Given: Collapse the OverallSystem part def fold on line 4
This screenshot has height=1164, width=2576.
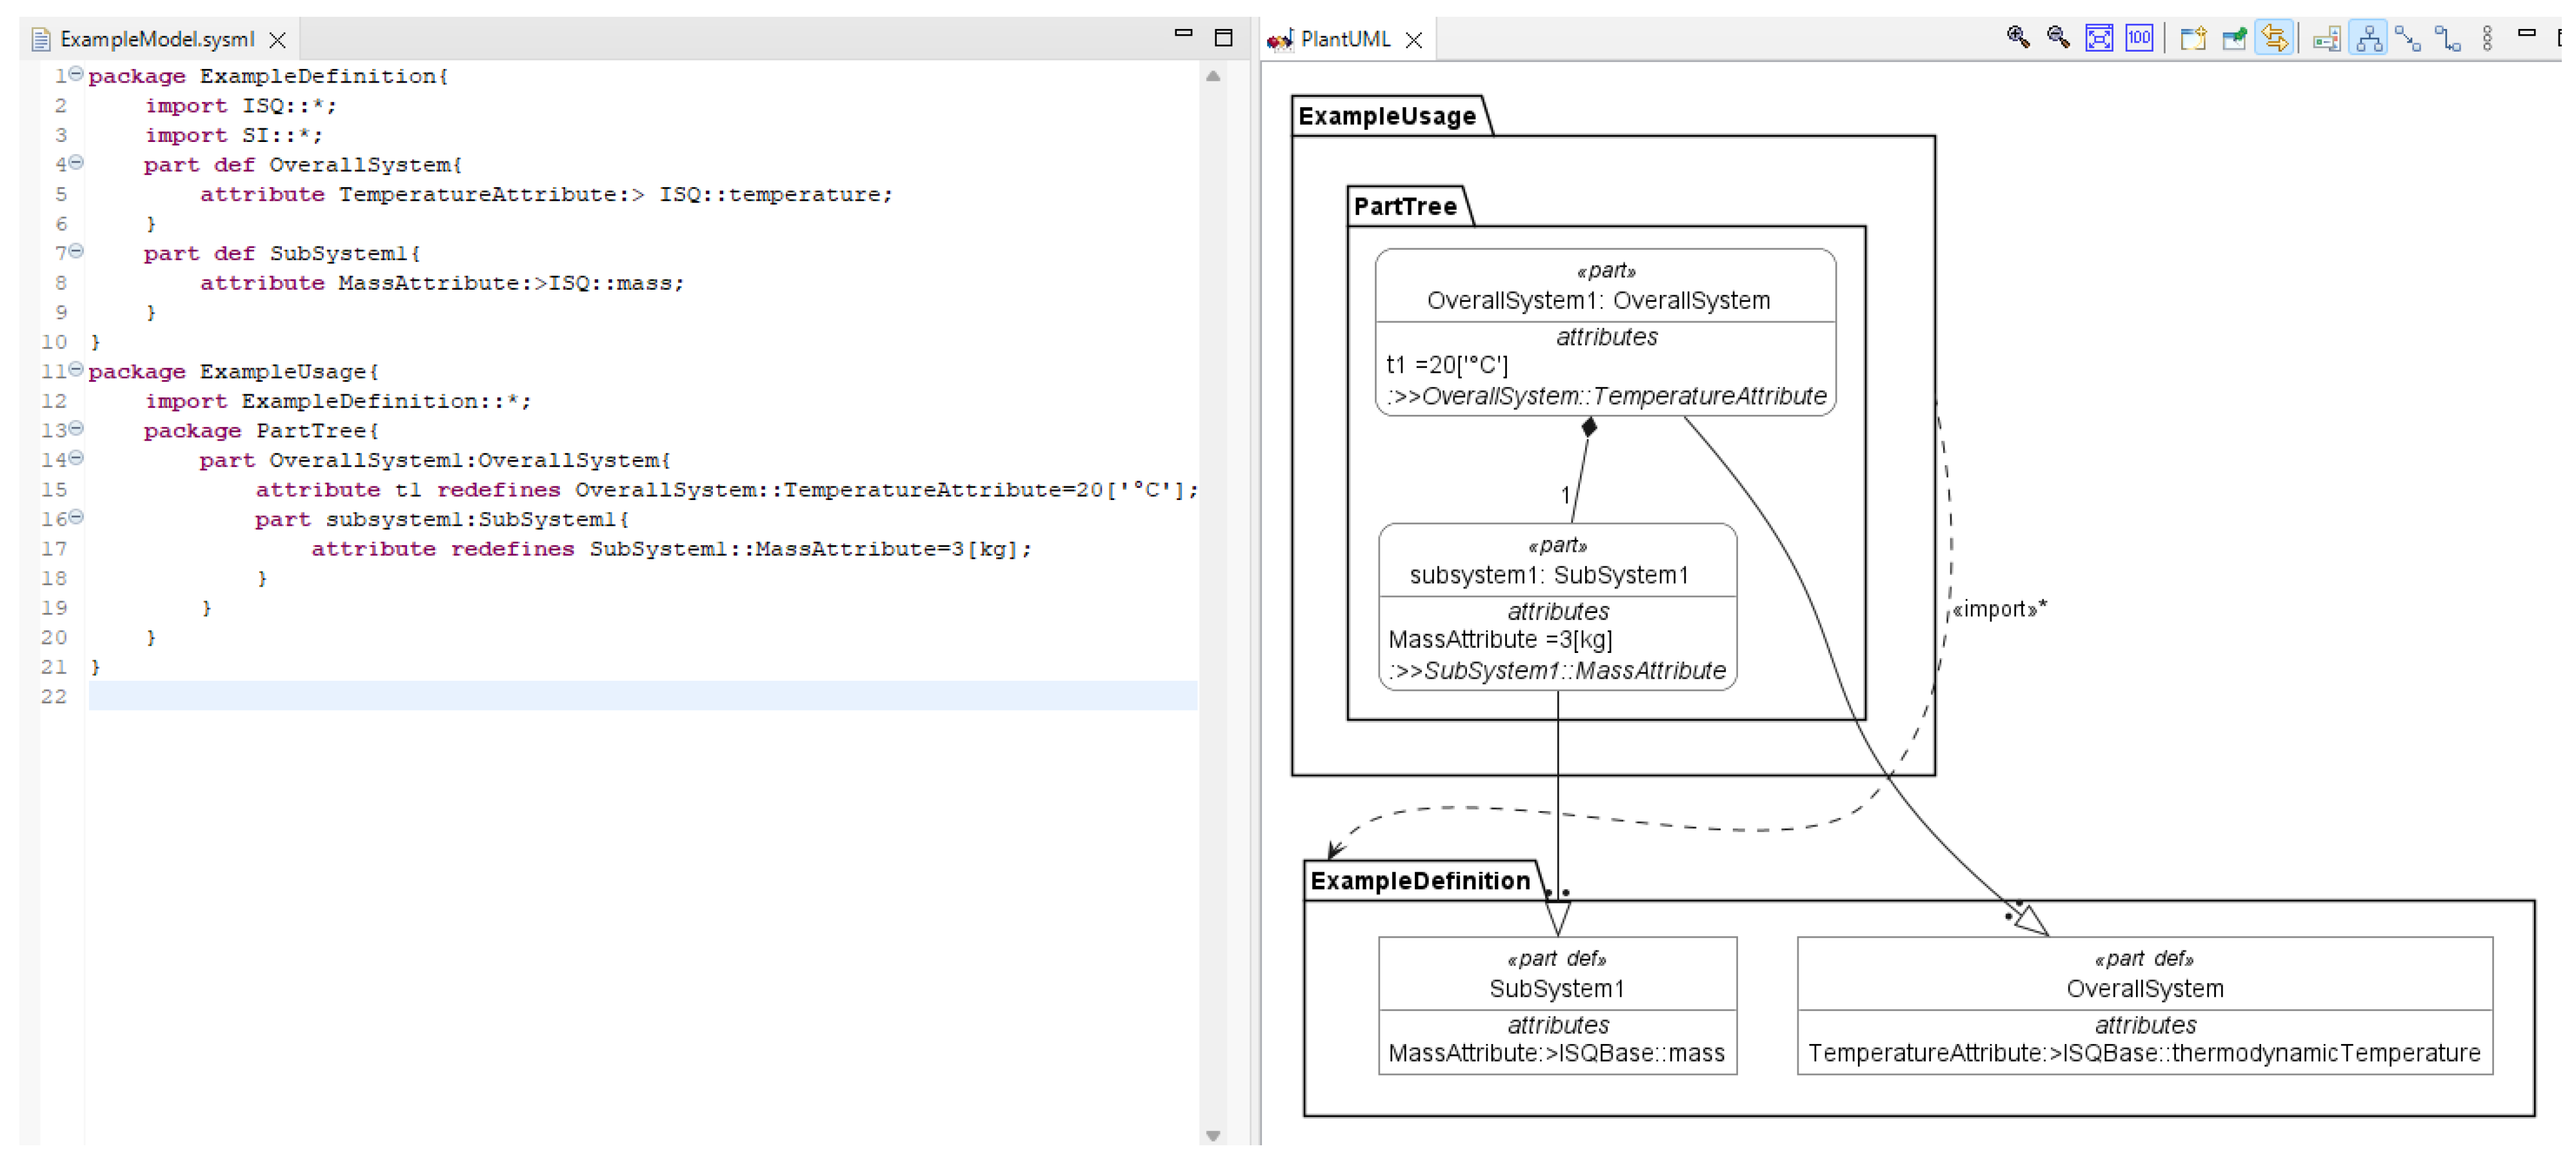Looking at the screenshot, I should coord(76,163).
